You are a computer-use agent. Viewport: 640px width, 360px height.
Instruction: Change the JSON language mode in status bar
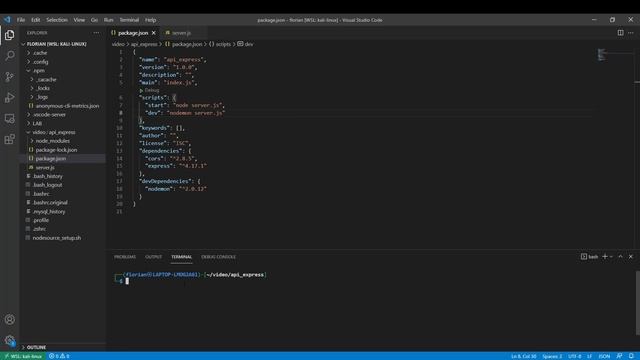click(x=604, y=356)
